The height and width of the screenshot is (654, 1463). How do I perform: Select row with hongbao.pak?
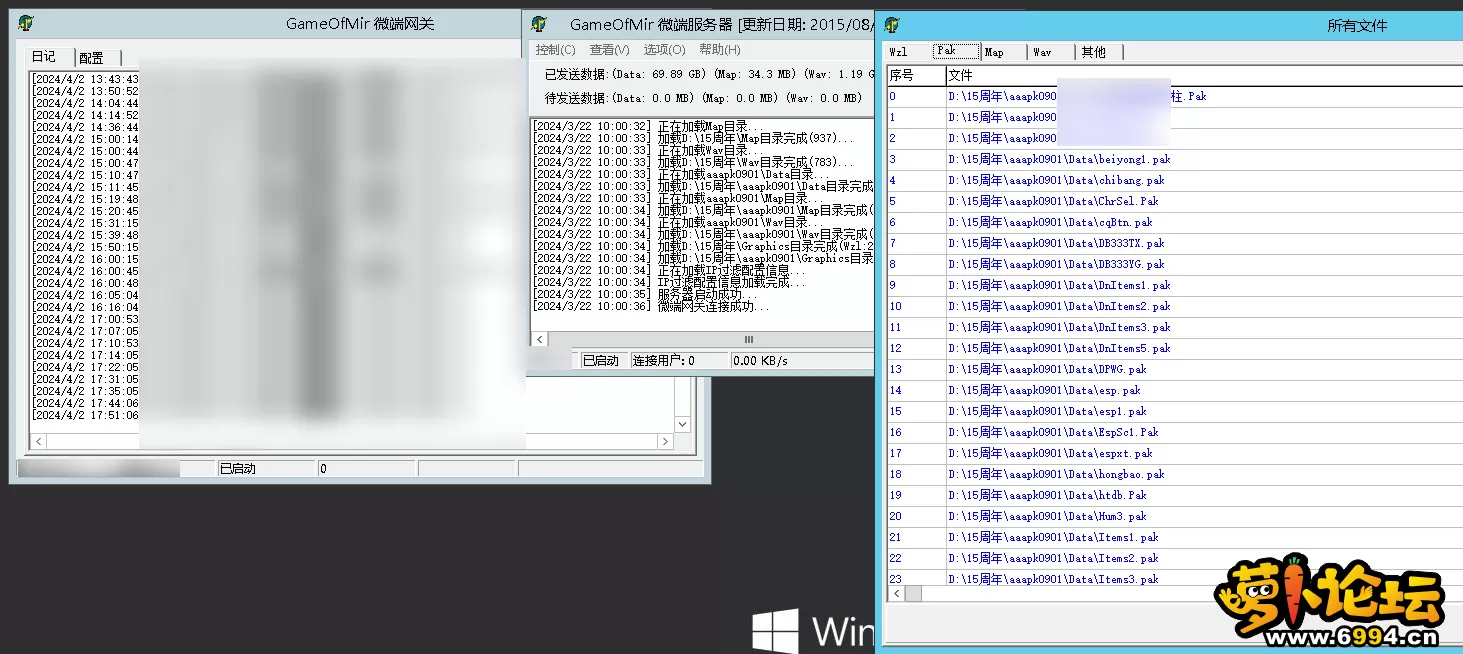[1174, 474]
